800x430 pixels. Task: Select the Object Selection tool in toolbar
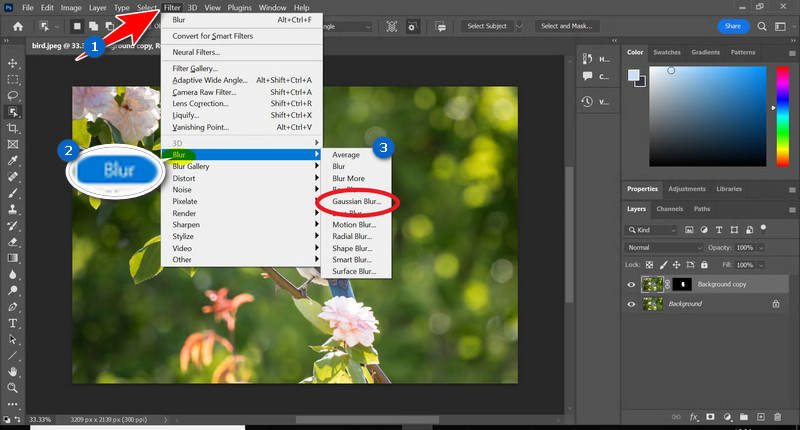click(13, 112)
